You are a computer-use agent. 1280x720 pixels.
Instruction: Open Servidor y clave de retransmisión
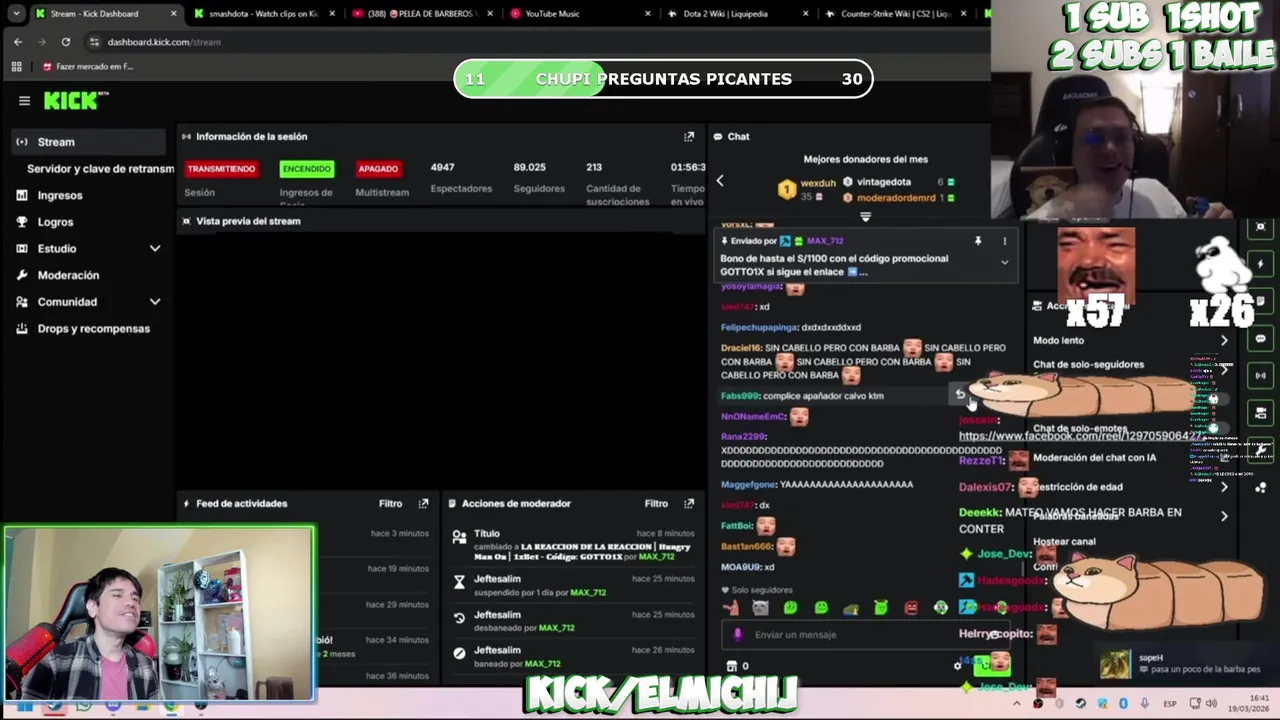tap(100, 169)
